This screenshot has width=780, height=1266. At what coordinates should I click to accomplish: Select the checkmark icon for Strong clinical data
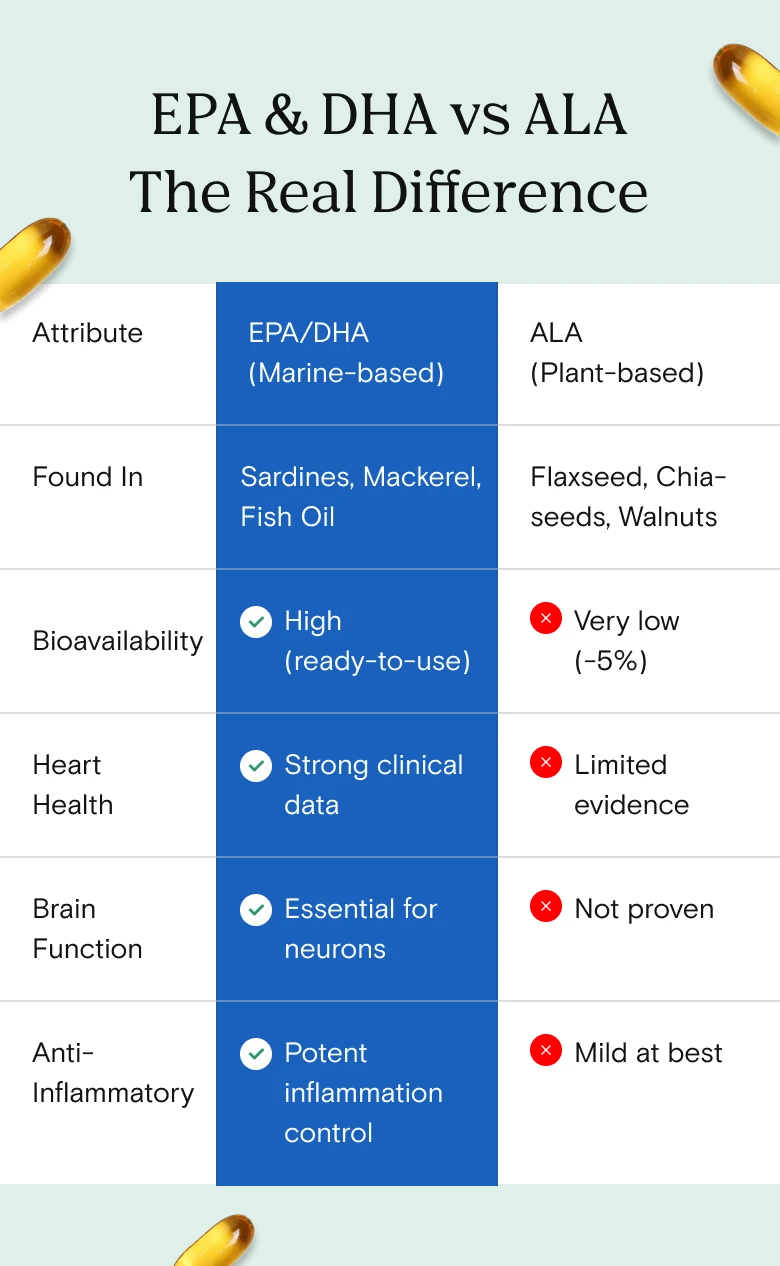tap(256, 765)
